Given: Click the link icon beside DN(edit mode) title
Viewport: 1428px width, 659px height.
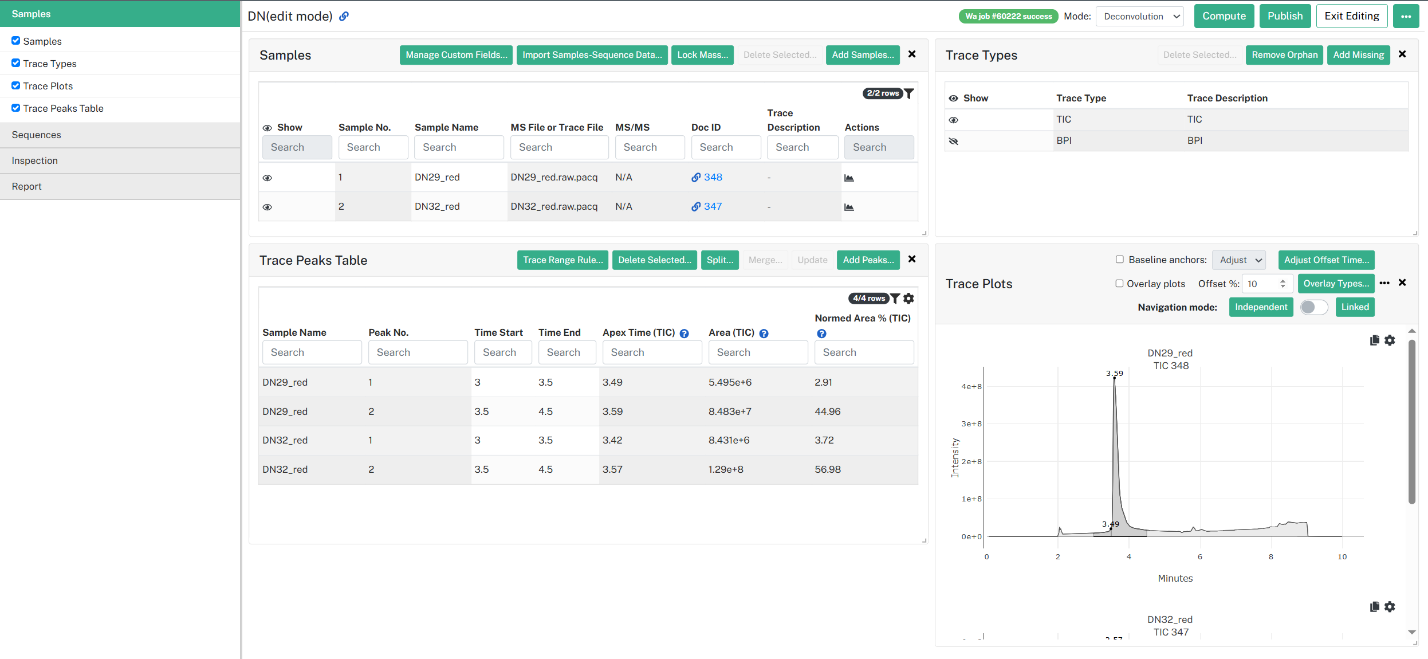Looking at the screenshot, I should [344, 16].
